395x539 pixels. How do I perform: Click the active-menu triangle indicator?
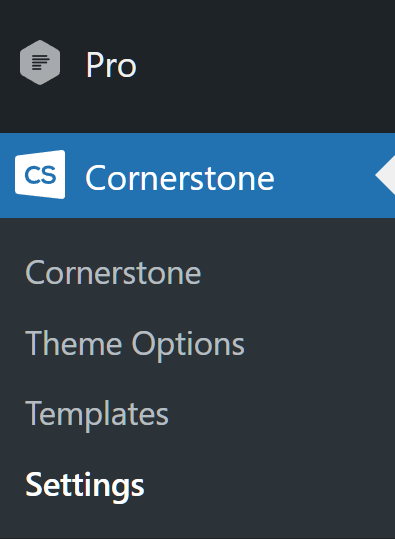click(x=385, y=175)
